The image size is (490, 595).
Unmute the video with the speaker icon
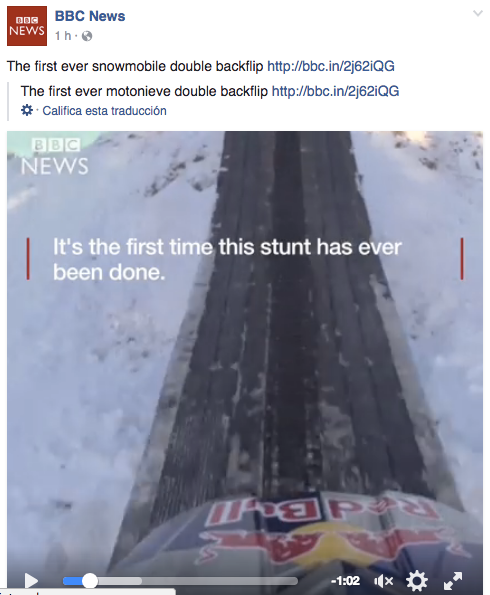383,581
